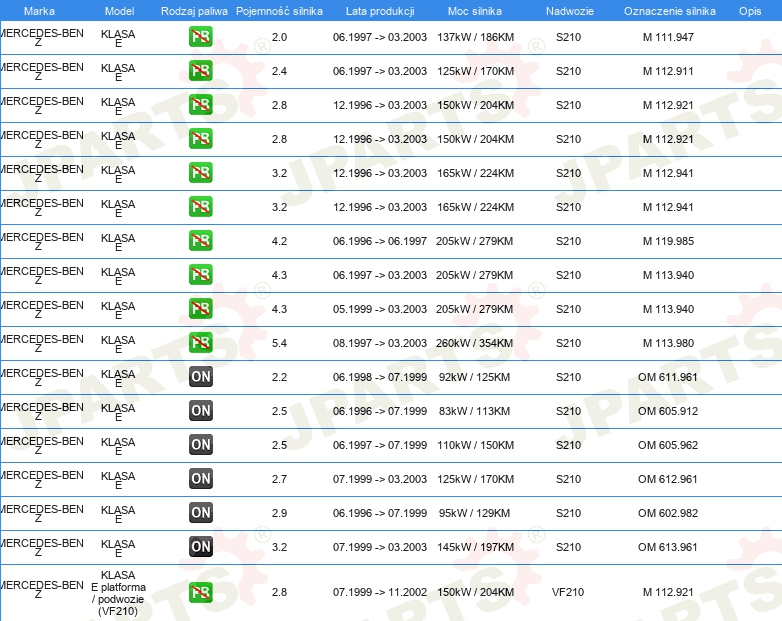Select engine code OM 605.962
782x621 pixels.
pos(668,444)
